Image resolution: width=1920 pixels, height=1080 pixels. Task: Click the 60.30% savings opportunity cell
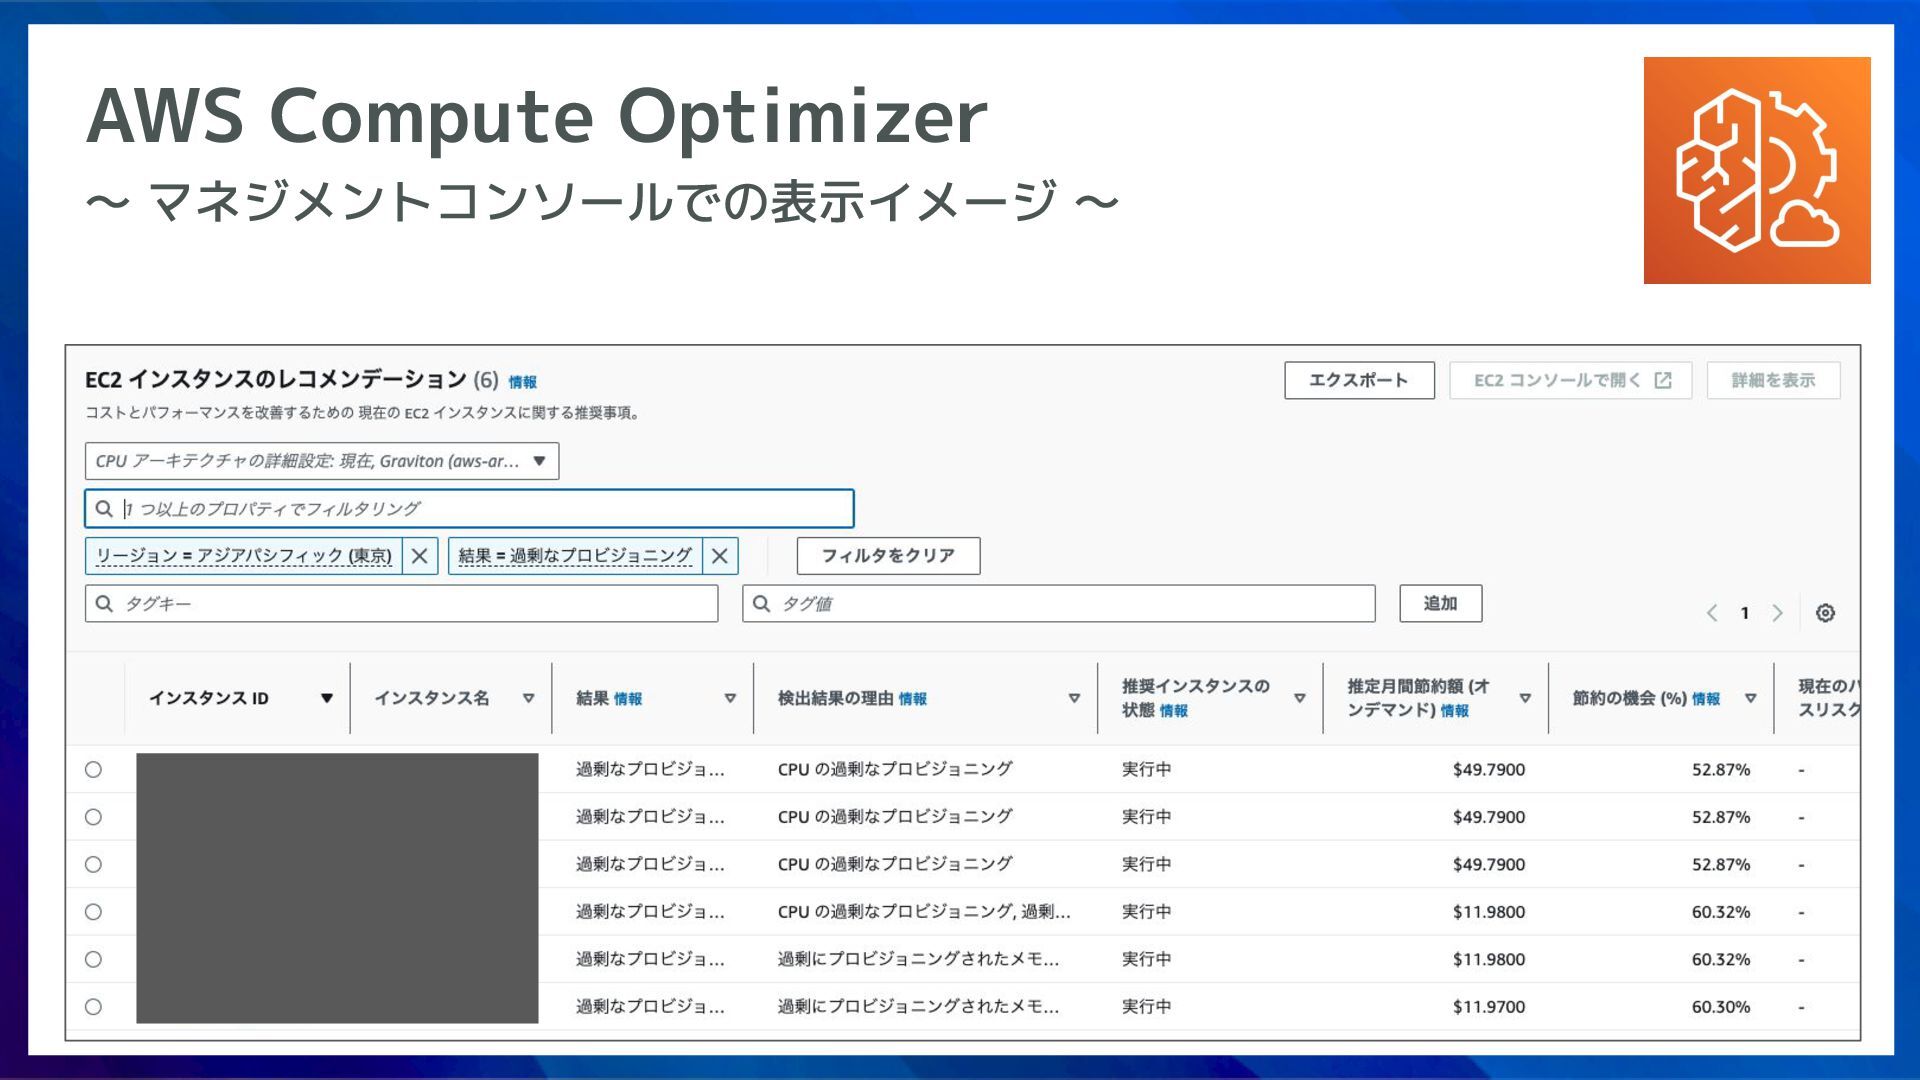click(x=1720, y=1007)
